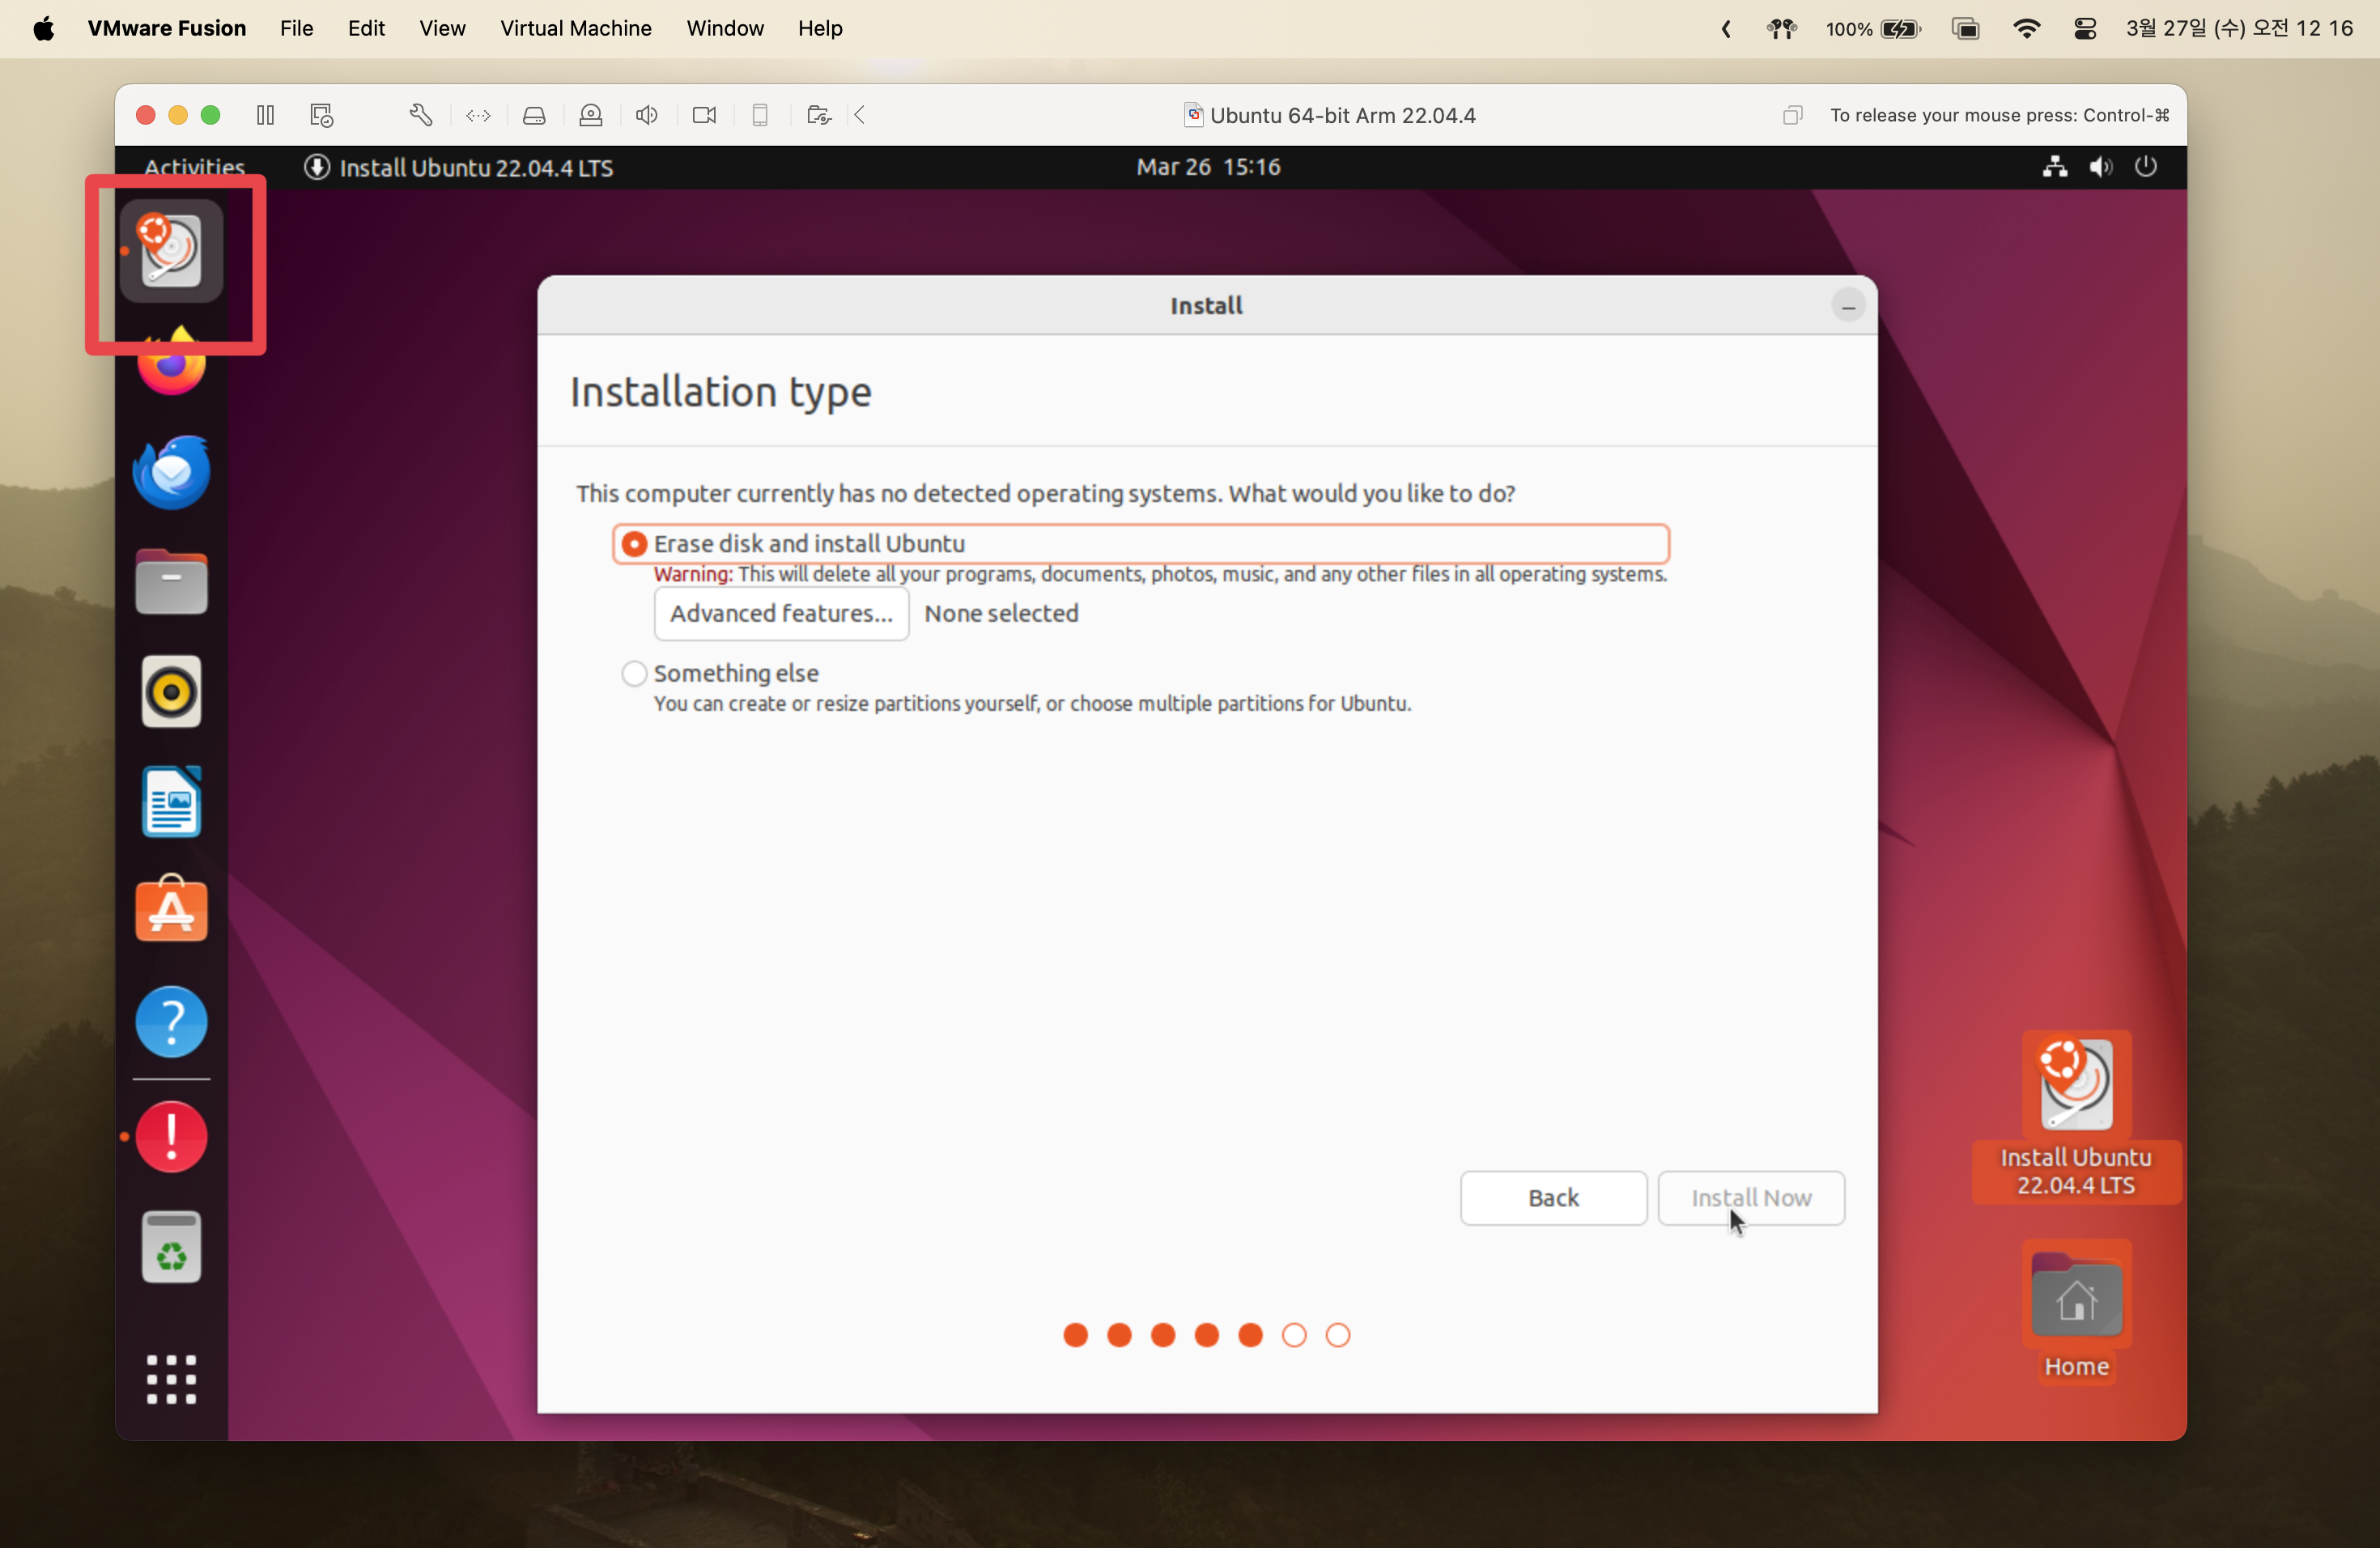Click the VMware sound speaker toolbar icon
Viewport: 2380px width, 1548px height.
tap(647, 115)
